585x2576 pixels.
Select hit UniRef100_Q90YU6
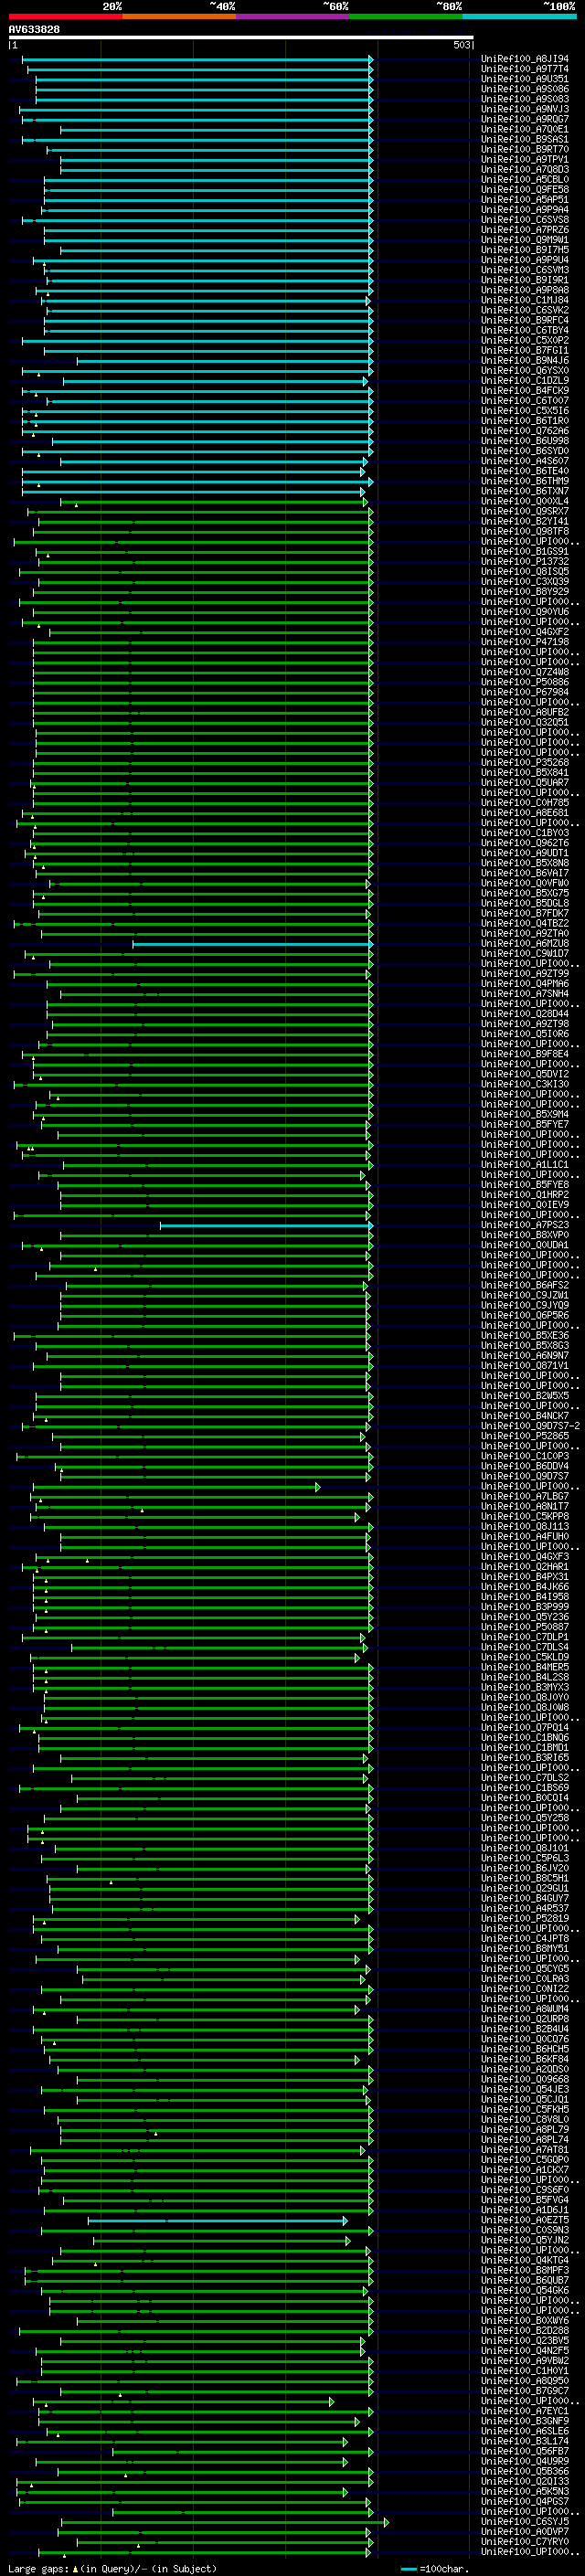[x=525, y=612]
